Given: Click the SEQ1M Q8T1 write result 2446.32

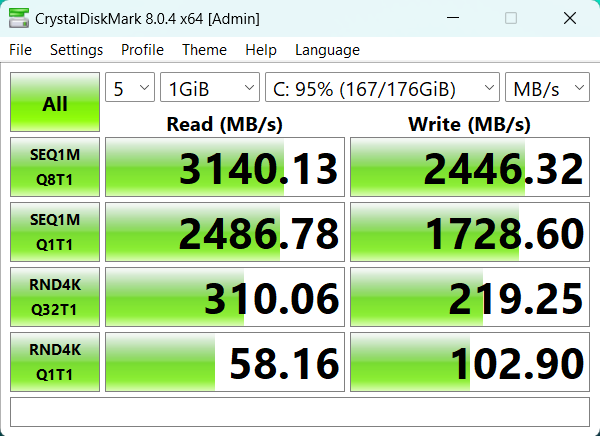Looking at the screenshot, I should pyautogui.click(x=470, y=167).
